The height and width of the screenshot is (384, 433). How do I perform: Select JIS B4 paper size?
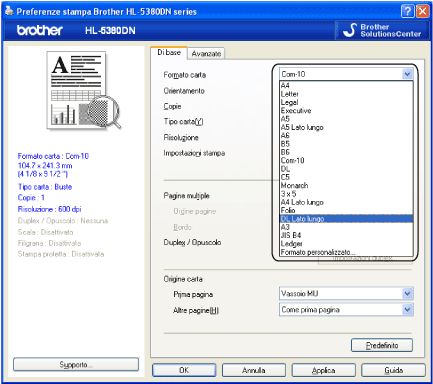pos(346,235)
